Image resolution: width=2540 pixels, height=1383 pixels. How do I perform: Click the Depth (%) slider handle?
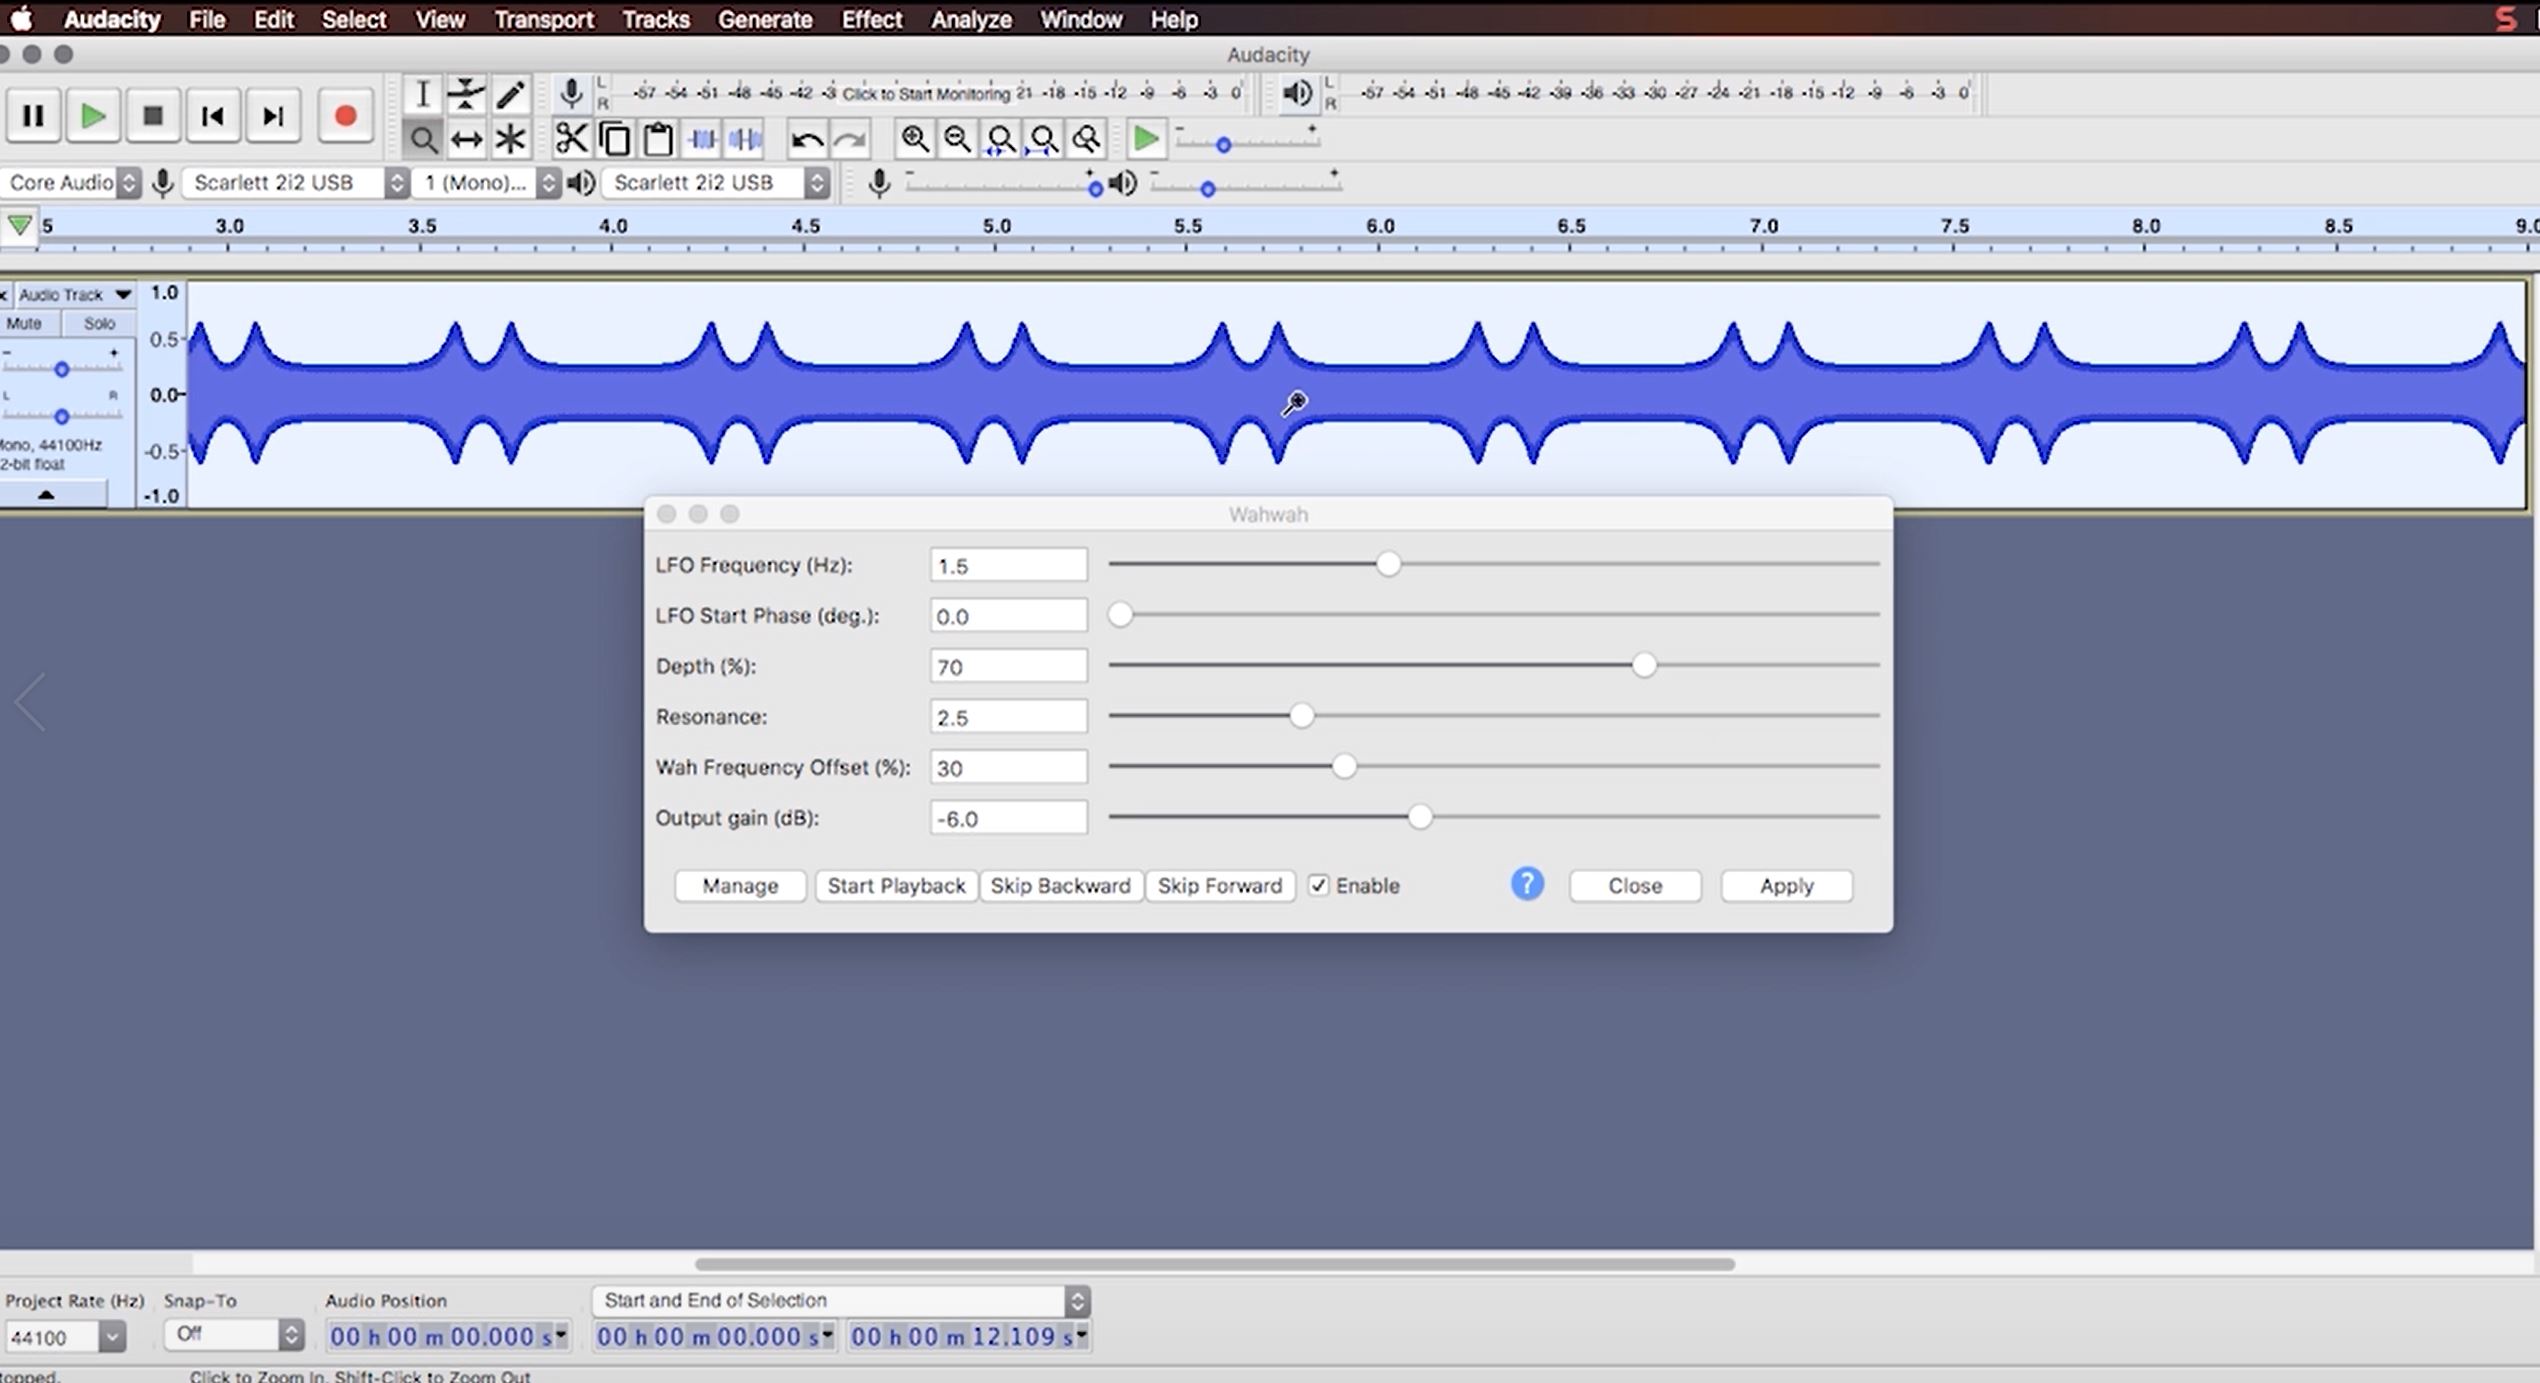[1644, 665]
